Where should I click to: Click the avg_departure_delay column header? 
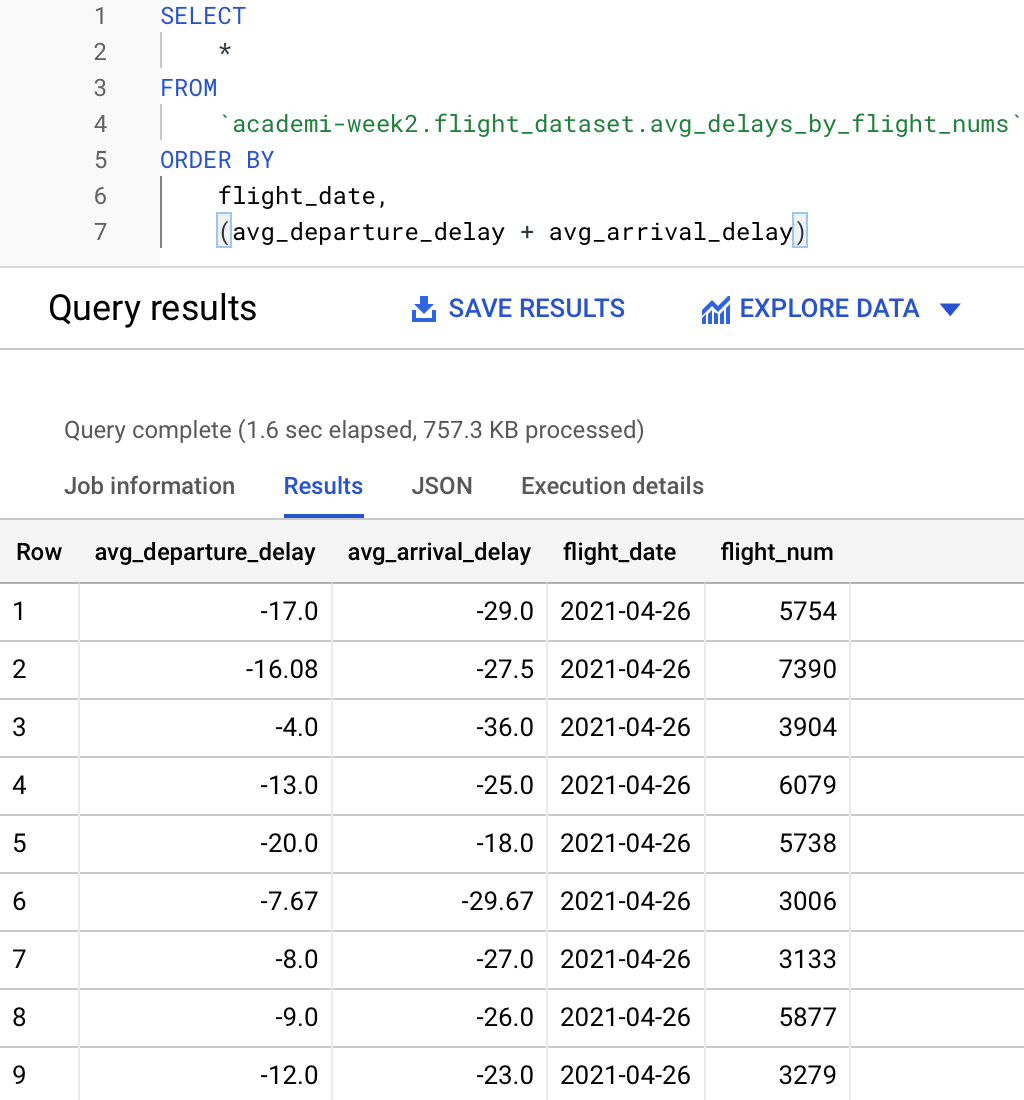click(205, 551)
